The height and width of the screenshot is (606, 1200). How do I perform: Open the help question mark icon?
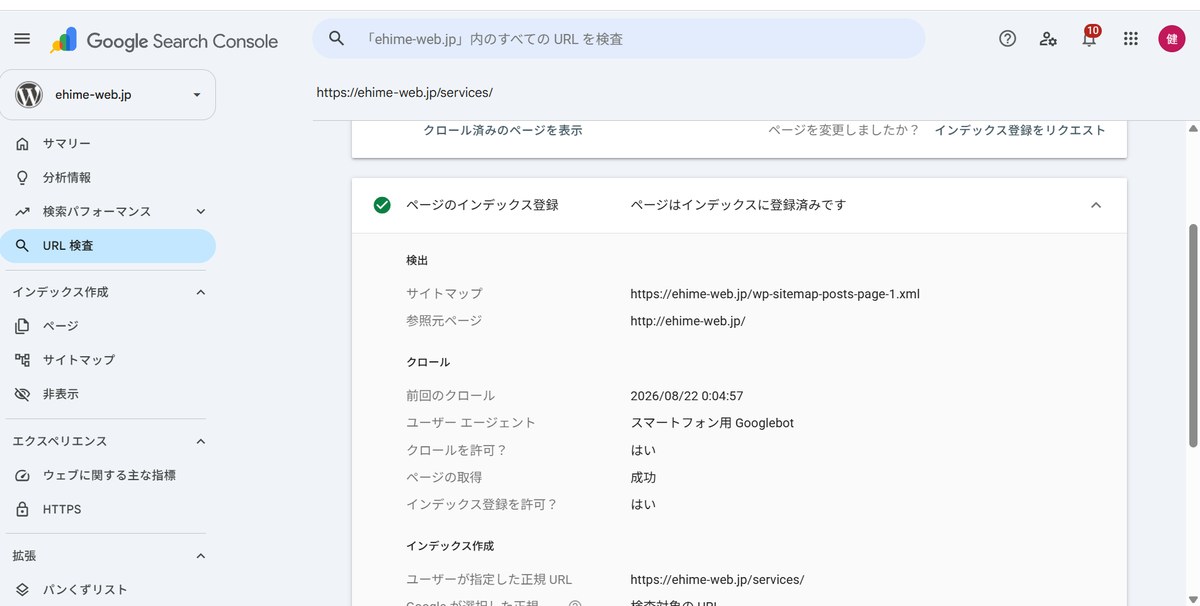click(1007, 39)
